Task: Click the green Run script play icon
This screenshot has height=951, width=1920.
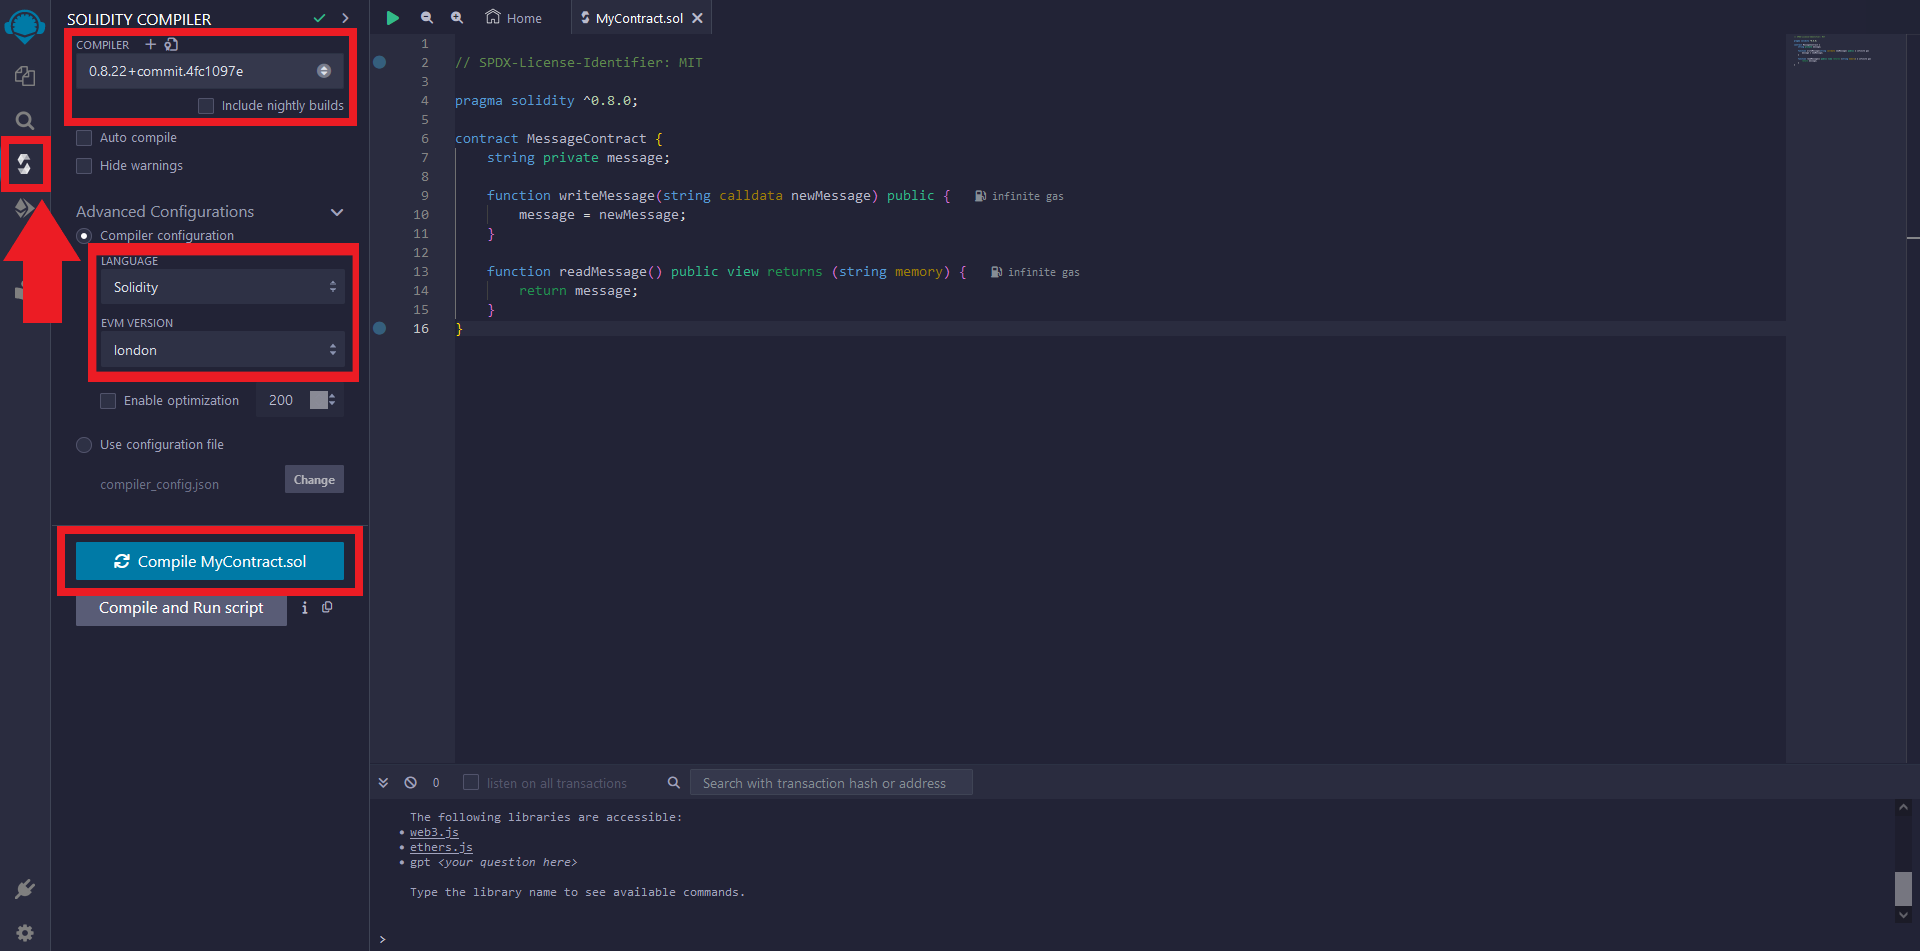Action: [x=393, y=18]
